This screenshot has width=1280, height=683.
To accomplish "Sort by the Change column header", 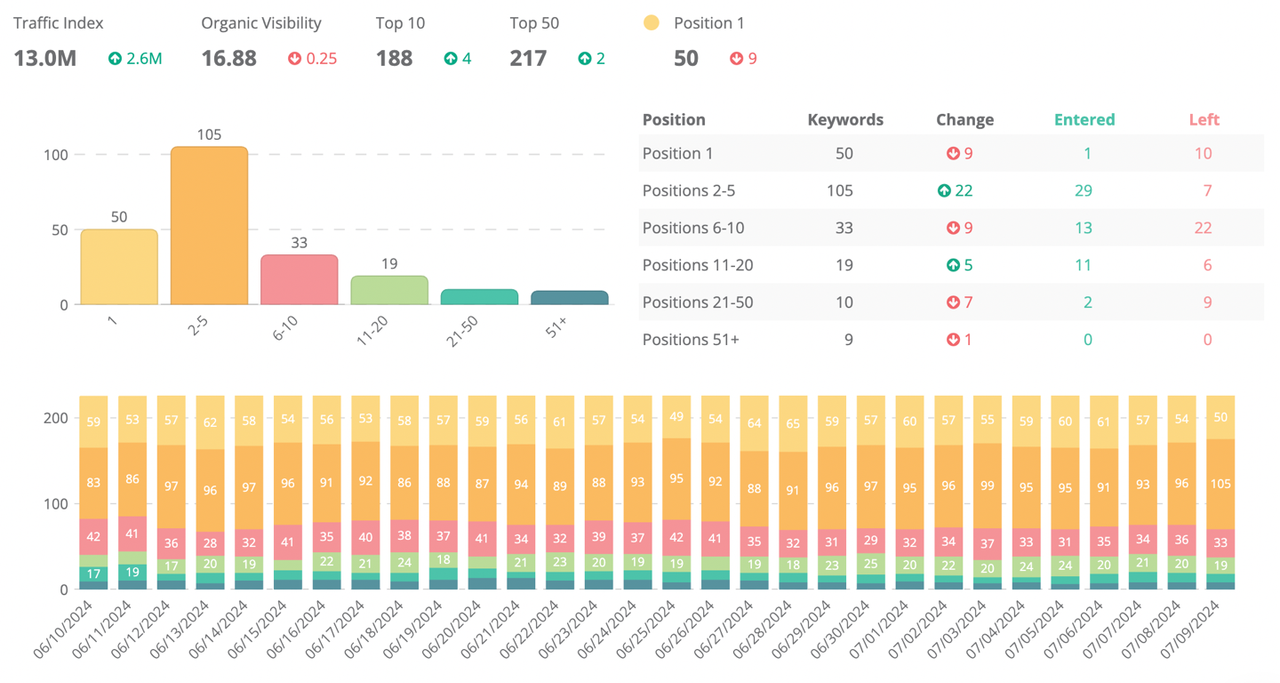I will coord(965,120).
